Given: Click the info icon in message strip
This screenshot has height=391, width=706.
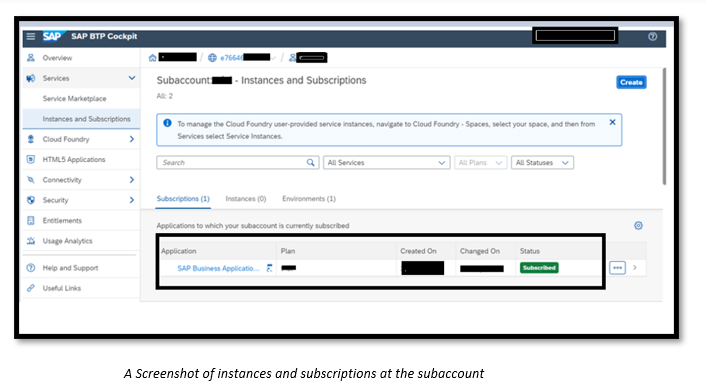Looking at the screenshot, I should 167,123.
